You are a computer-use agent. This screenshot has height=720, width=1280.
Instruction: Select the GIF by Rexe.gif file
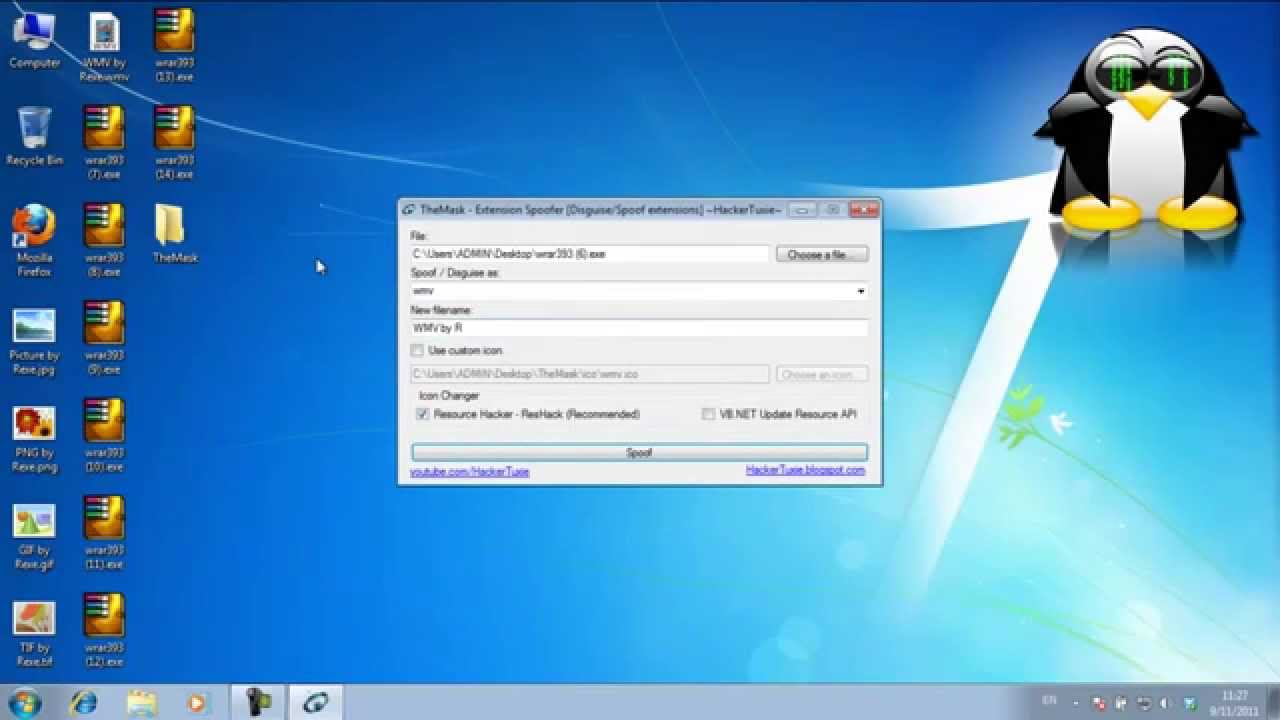pyautogui.click(x=34, y=536)
